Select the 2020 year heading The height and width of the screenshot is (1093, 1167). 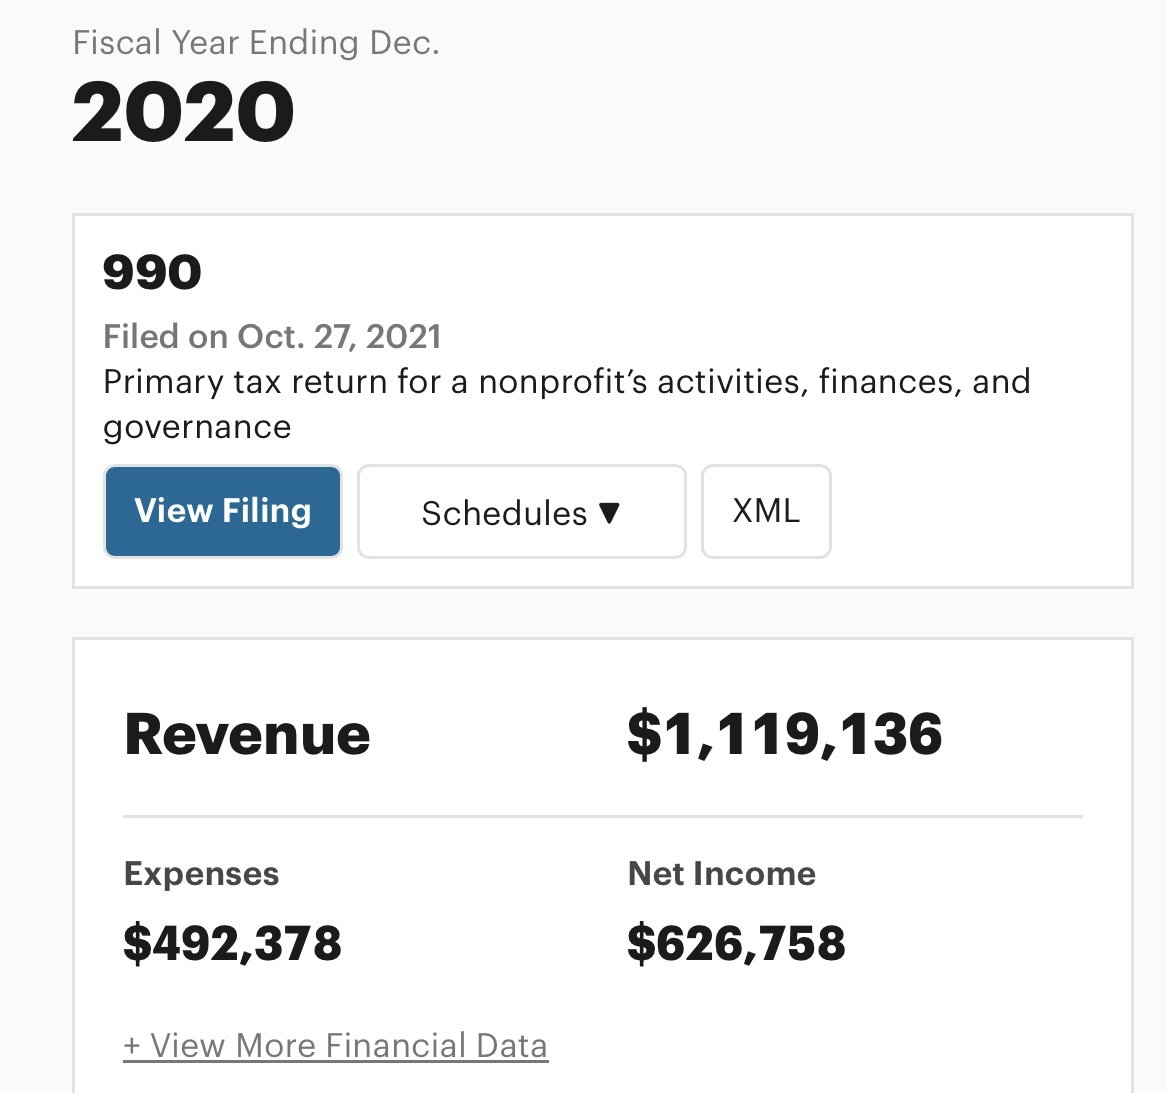tap(184, 112)
